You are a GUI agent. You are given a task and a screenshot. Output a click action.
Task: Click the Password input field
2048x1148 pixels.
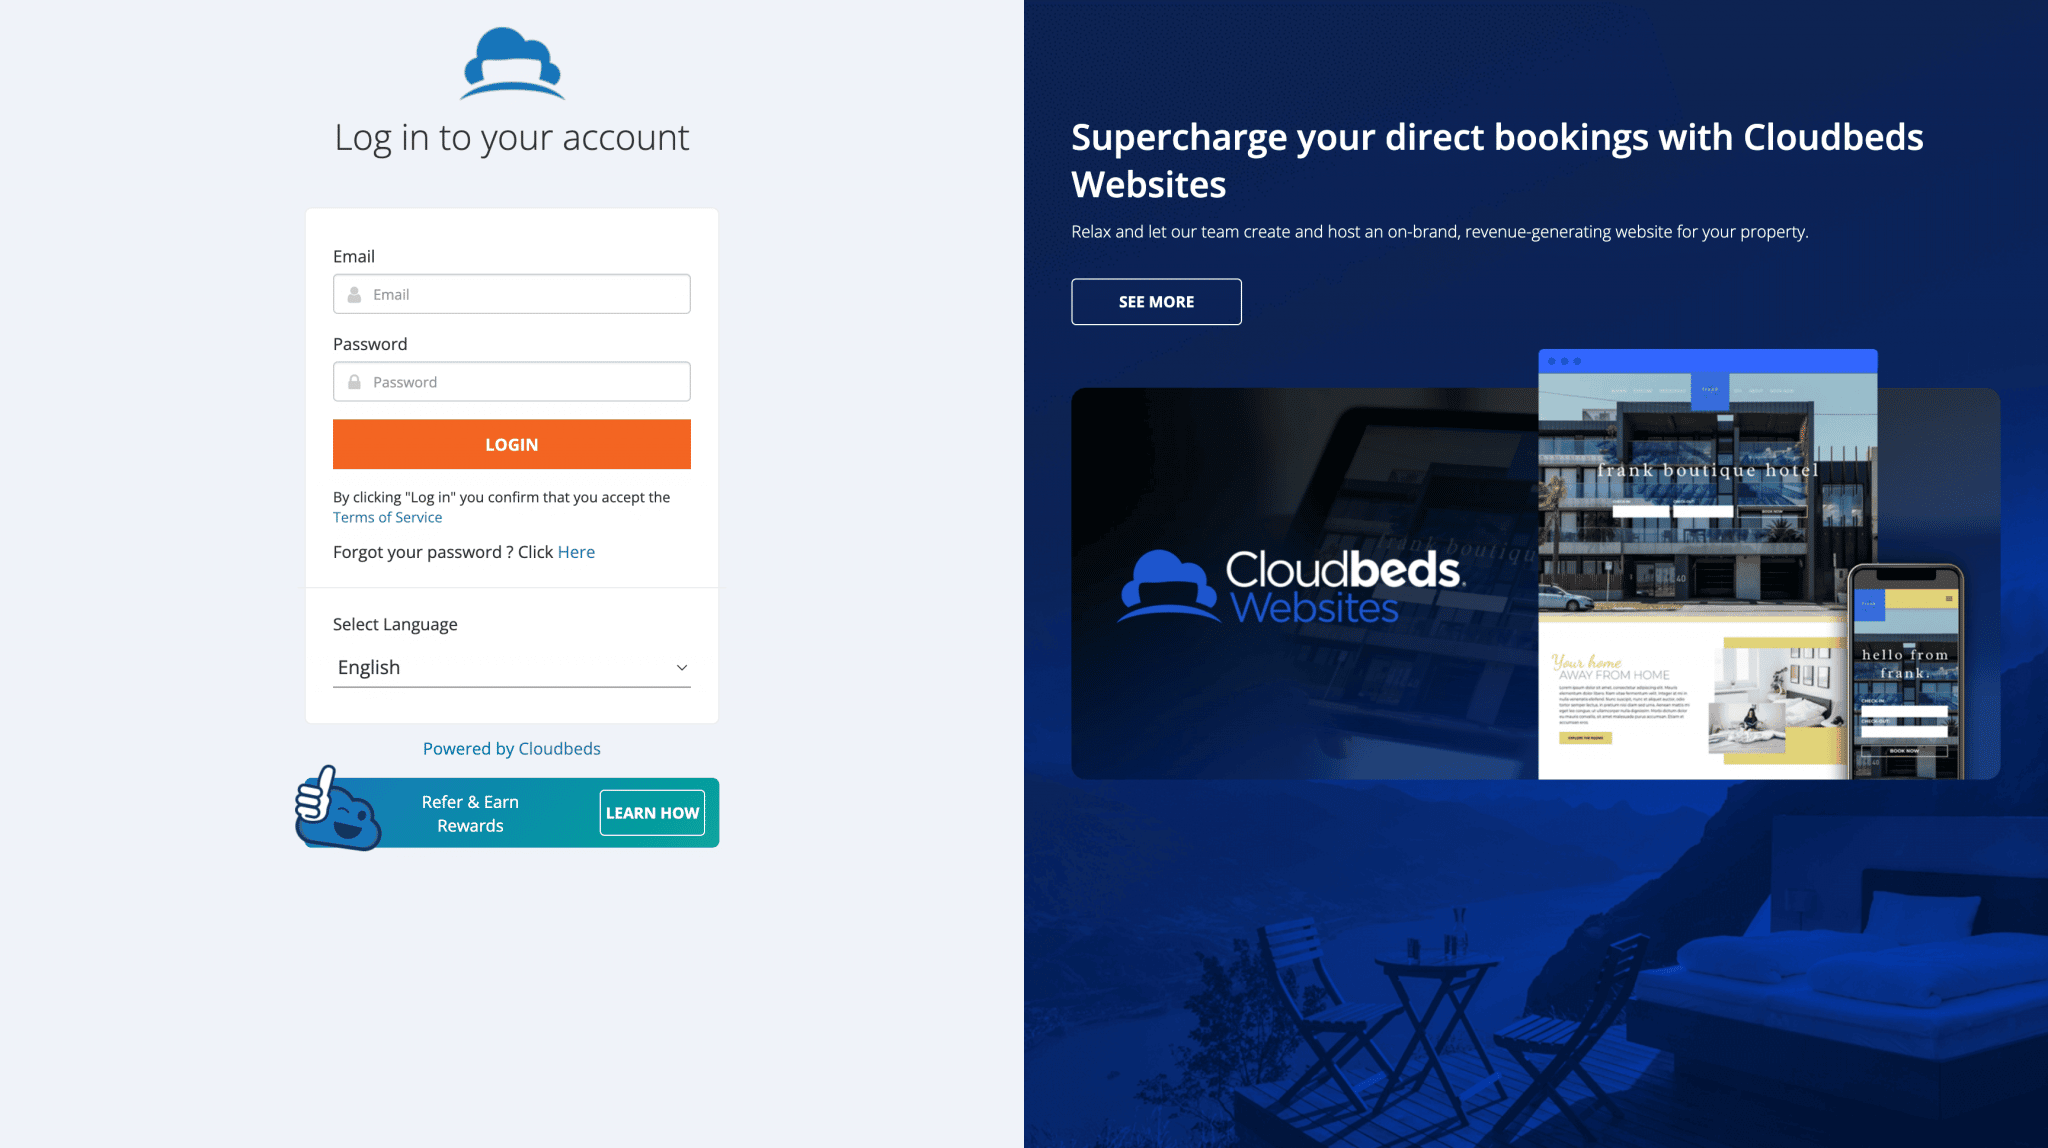click(x=512, y=381)
